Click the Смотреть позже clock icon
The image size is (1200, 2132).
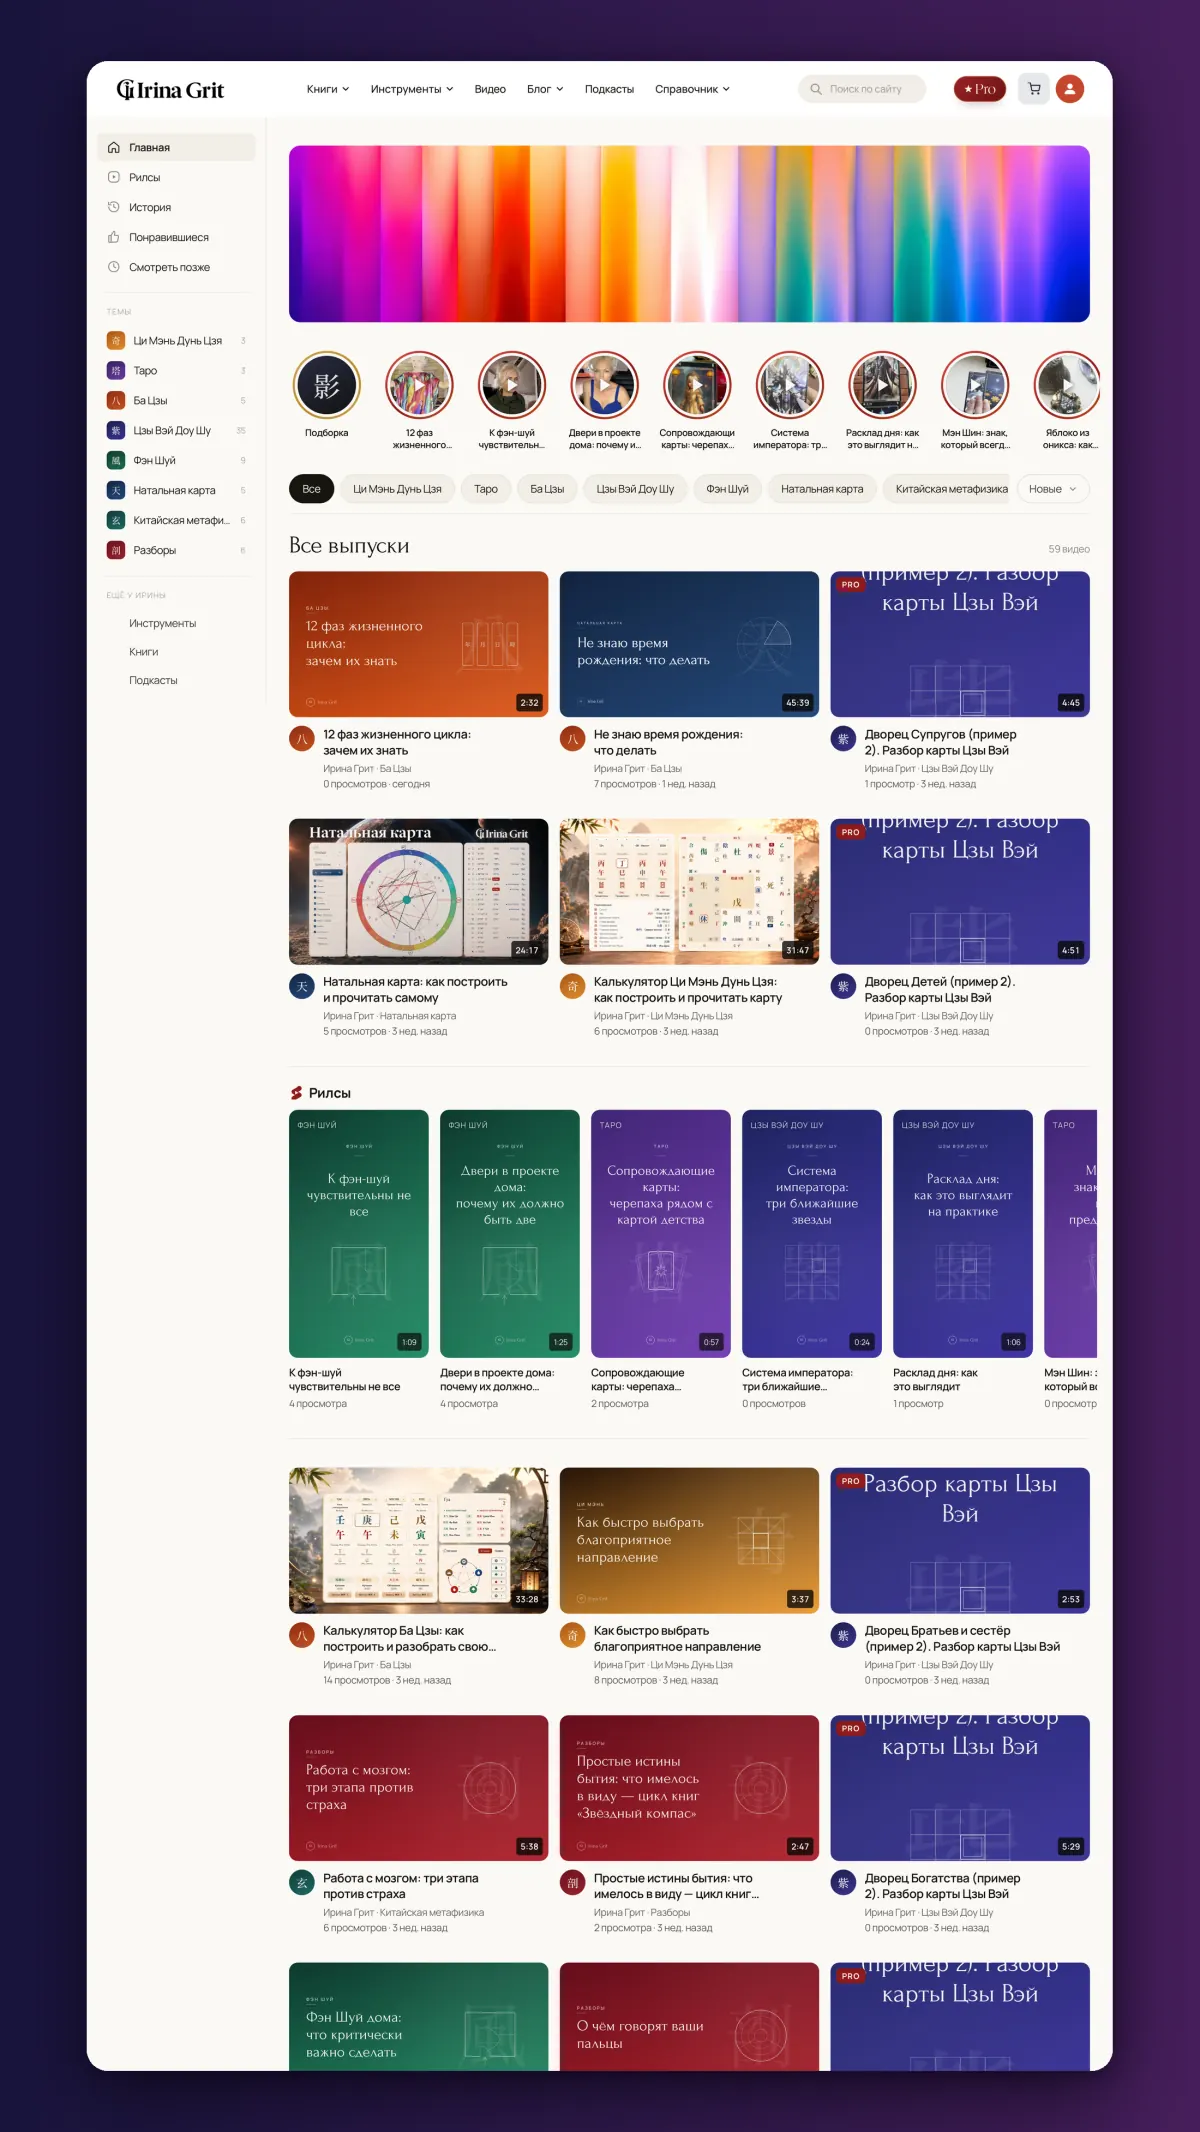pyautogui.click(x=114, y=267)
